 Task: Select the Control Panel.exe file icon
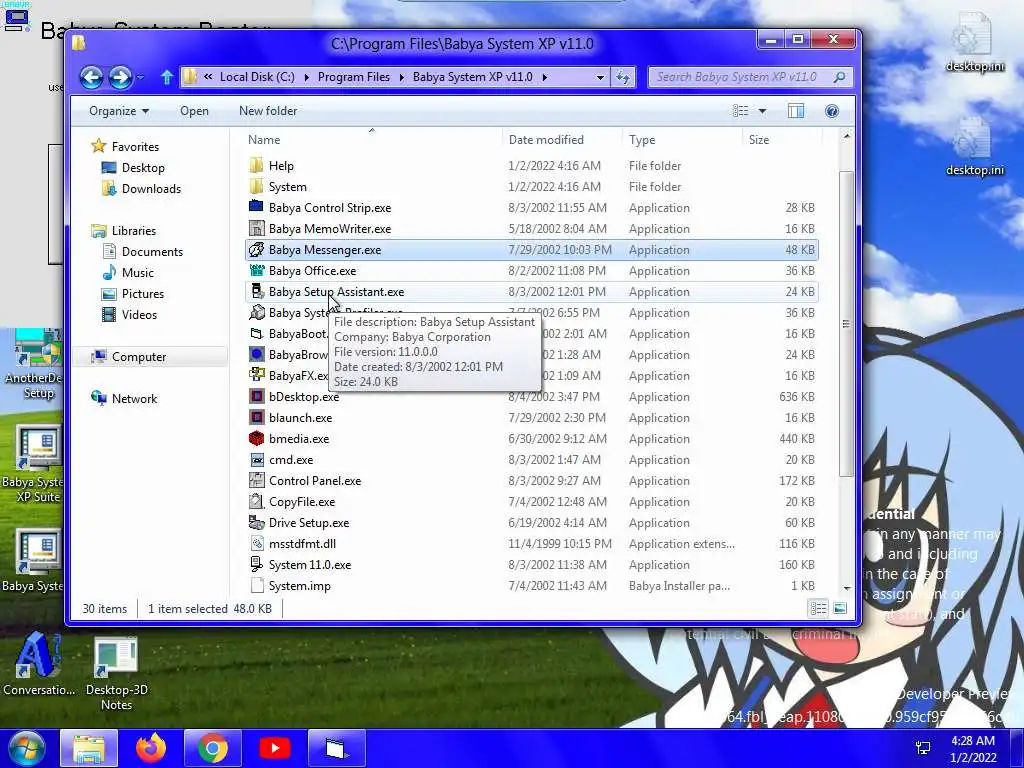[x=257, y=481]
